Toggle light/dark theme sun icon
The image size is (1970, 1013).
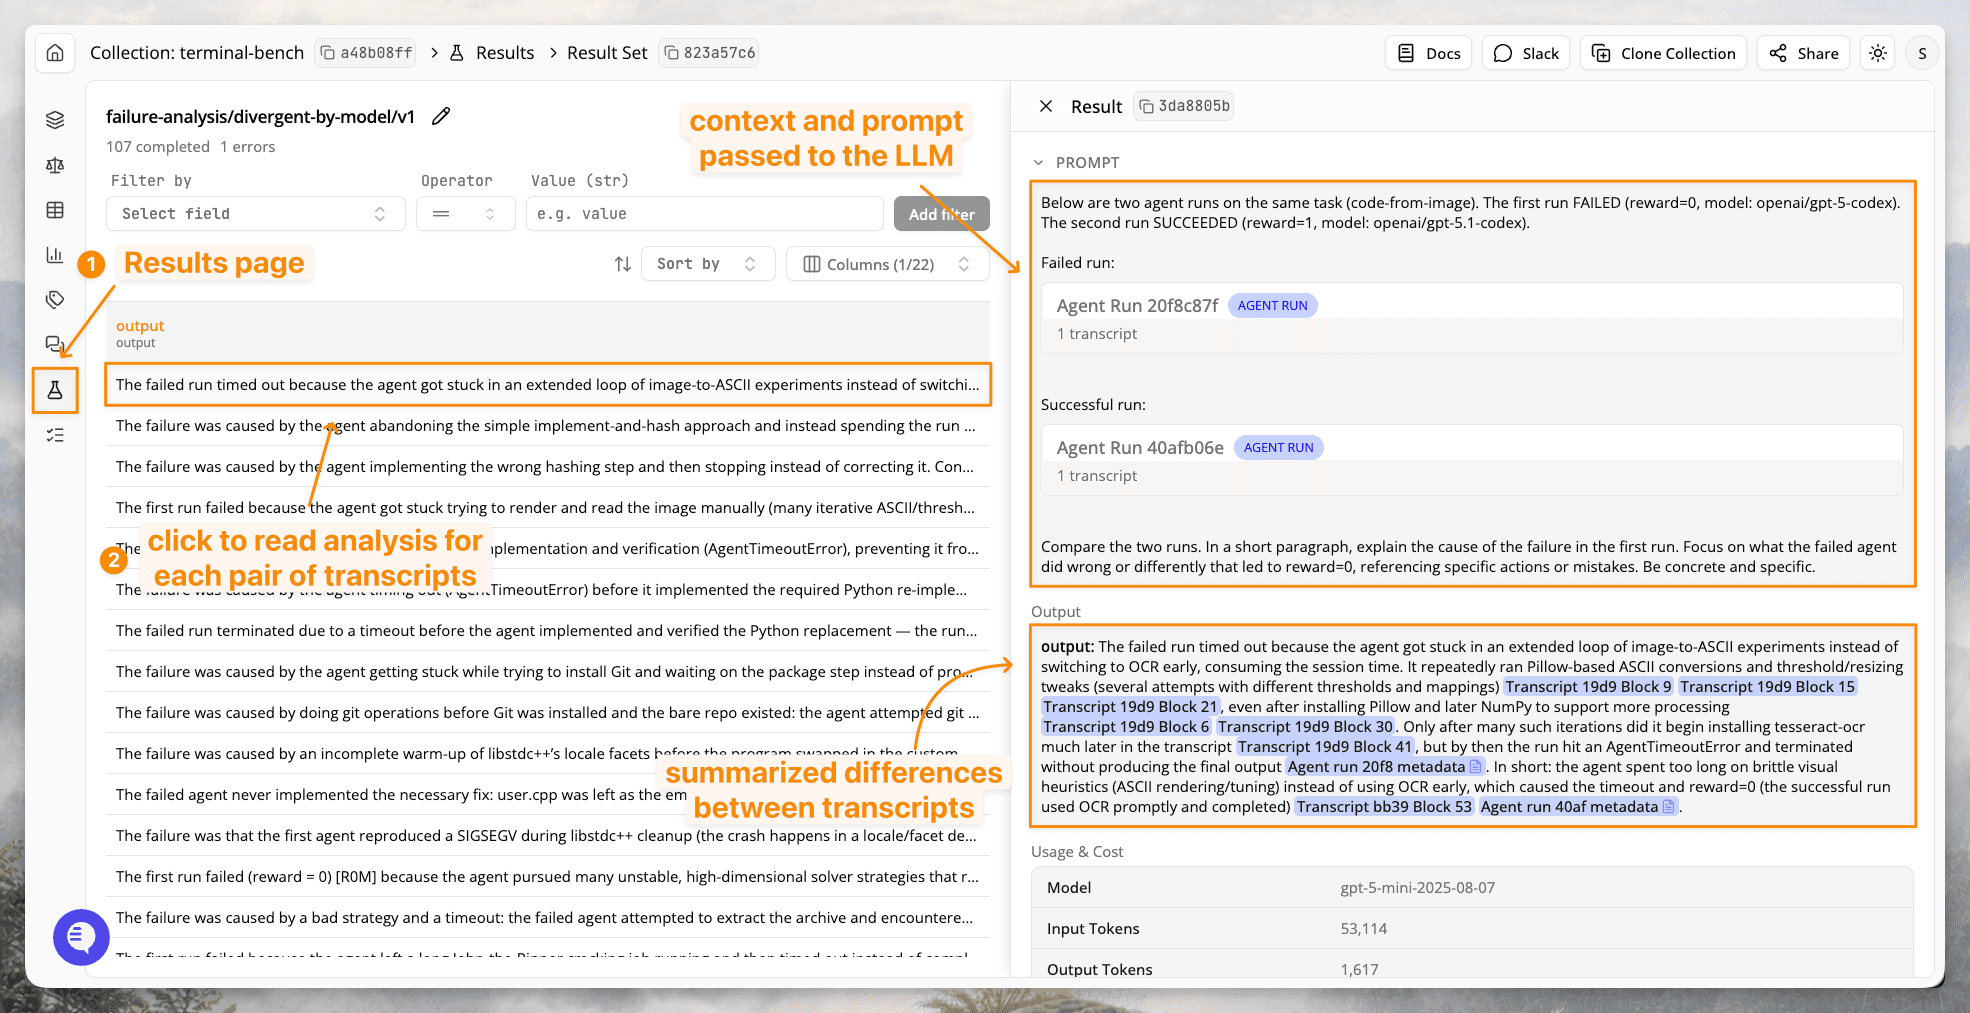point(1878,53)
